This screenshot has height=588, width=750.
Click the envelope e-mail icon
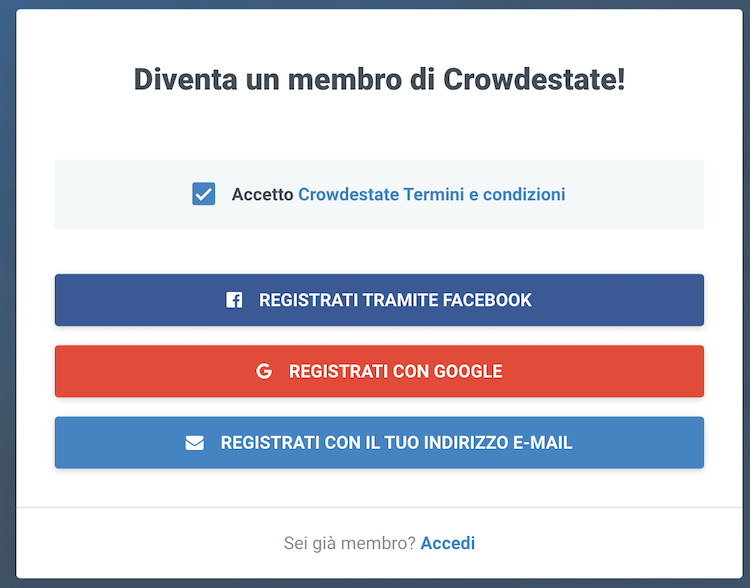point(195,443)
